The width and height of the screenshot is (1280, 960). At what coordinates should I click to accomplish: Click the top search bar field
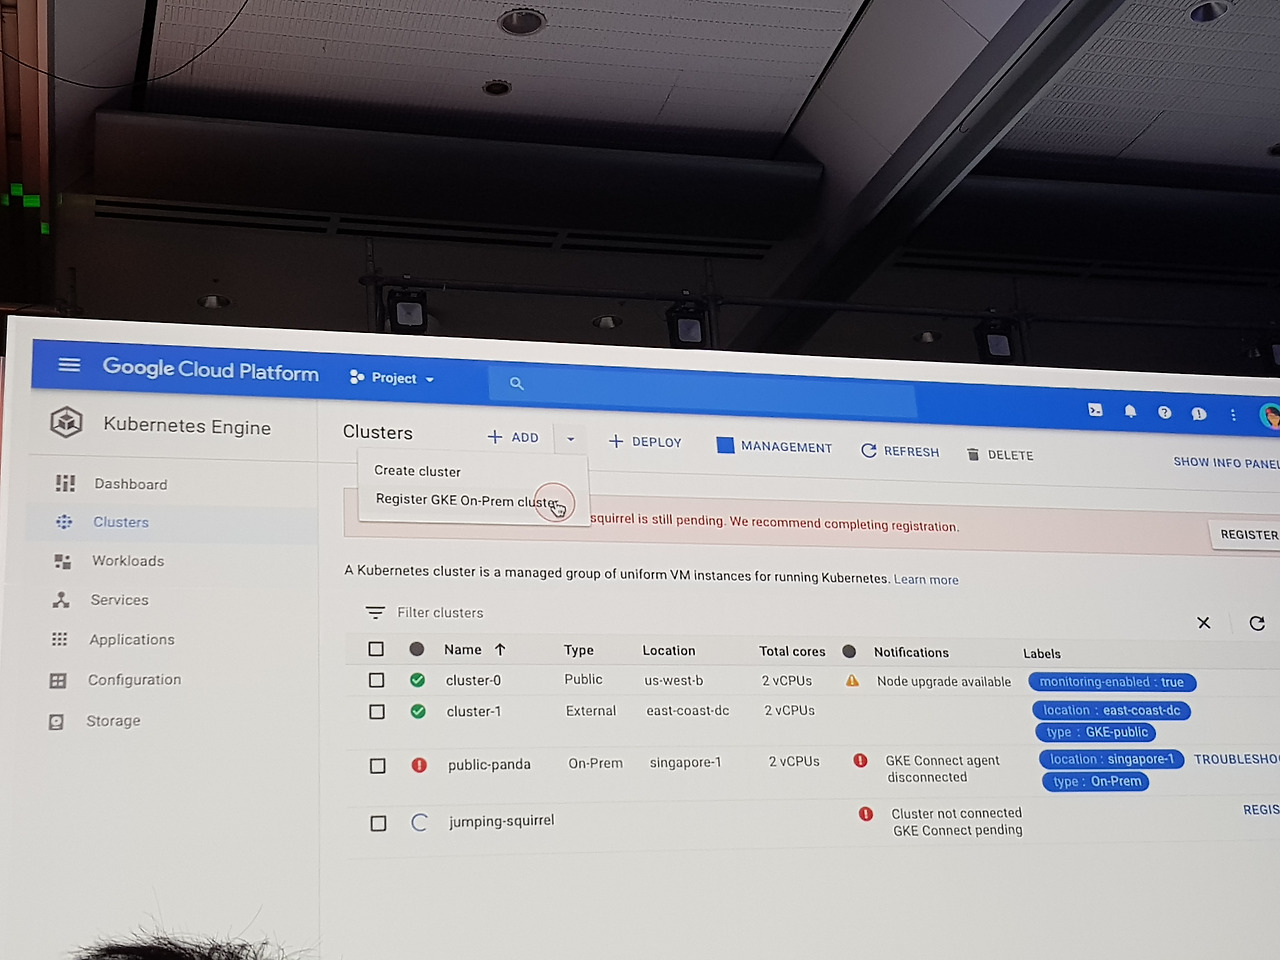coord(701,389)
